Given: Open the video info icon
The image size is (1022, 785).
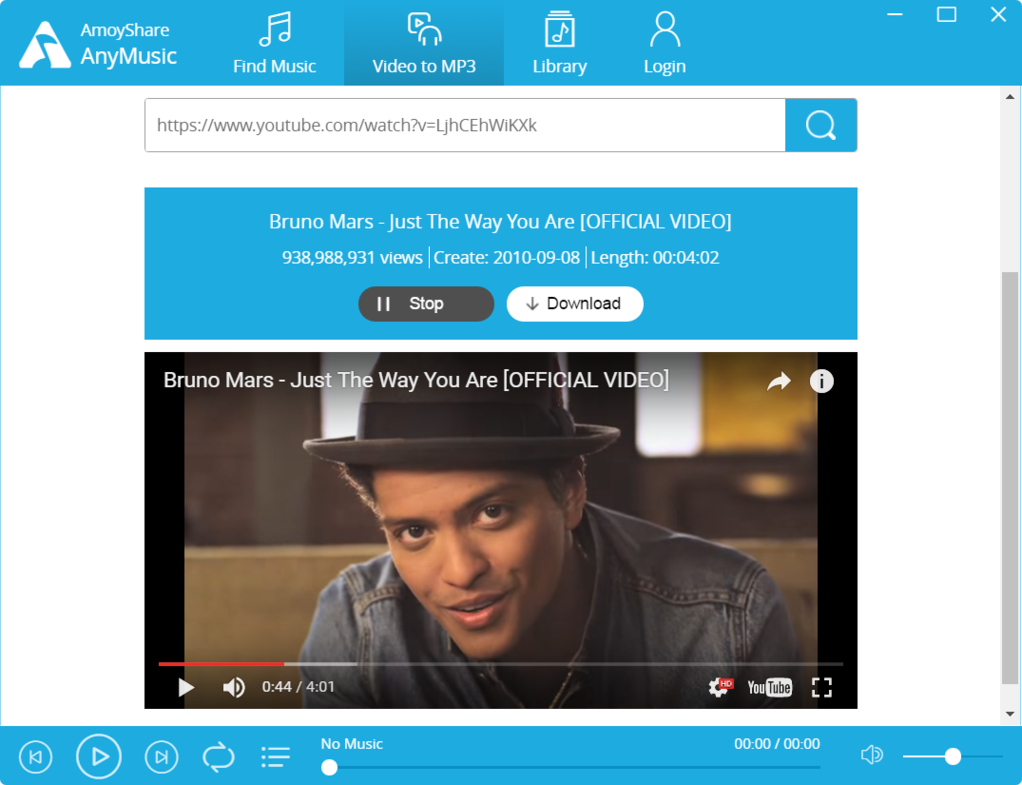Looking at the screenshot, I should tap(821, 381).
